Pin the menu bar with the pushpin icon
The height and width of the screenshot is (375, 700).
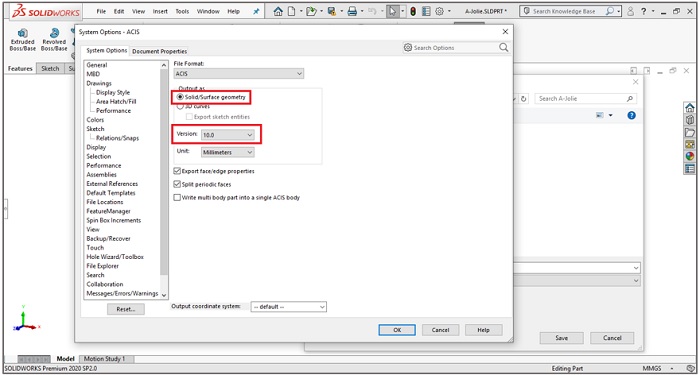[x=256, y=12]
